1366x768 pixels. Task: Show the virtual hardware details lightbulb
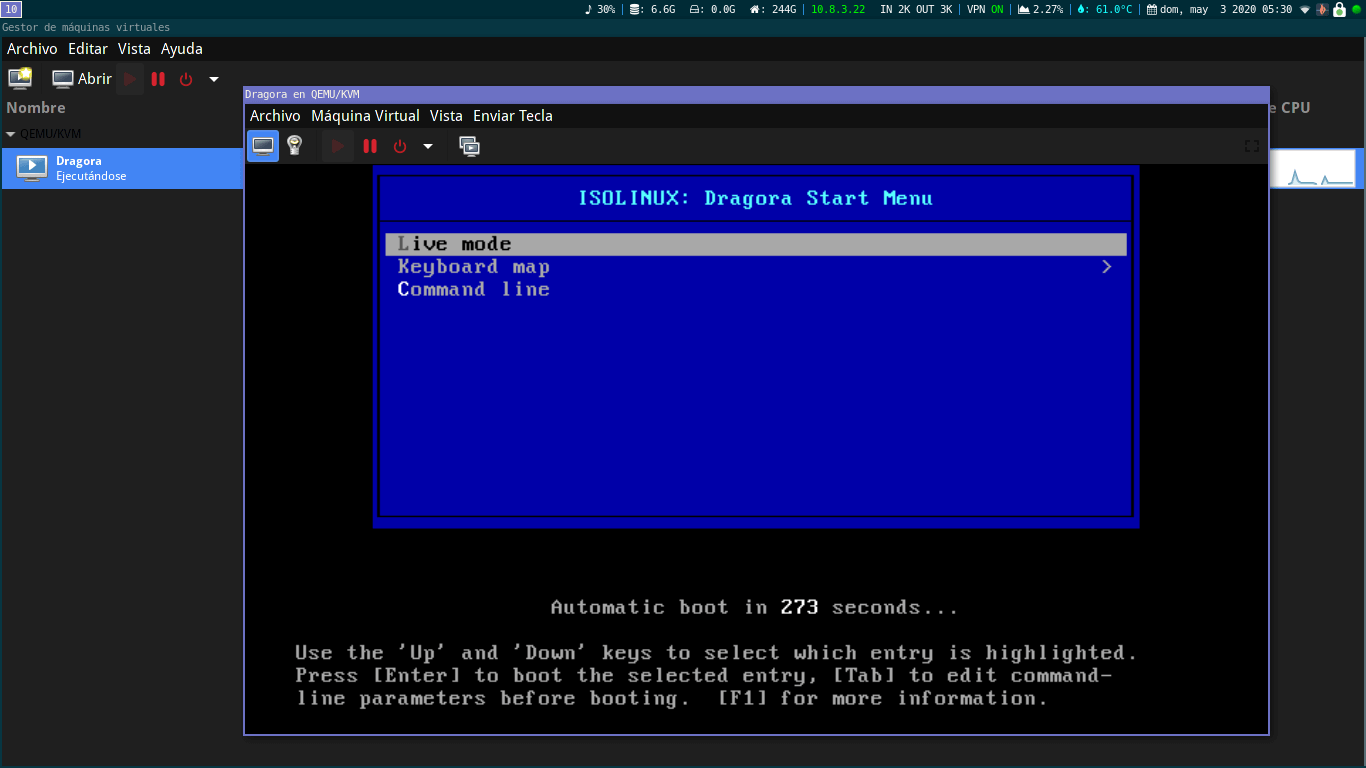pyautogui.click(x=294, y=146)
